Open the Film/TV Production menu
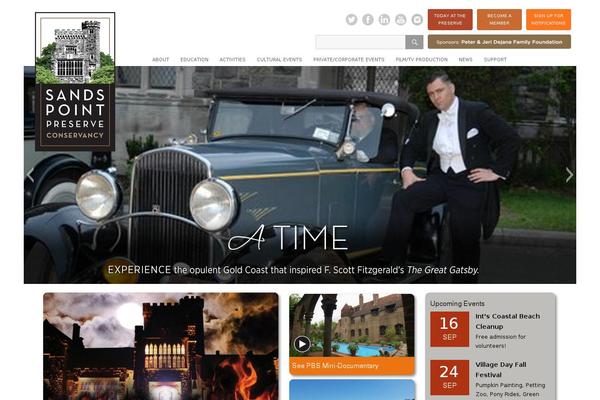The image size is (600, 400). coord(422,60)
